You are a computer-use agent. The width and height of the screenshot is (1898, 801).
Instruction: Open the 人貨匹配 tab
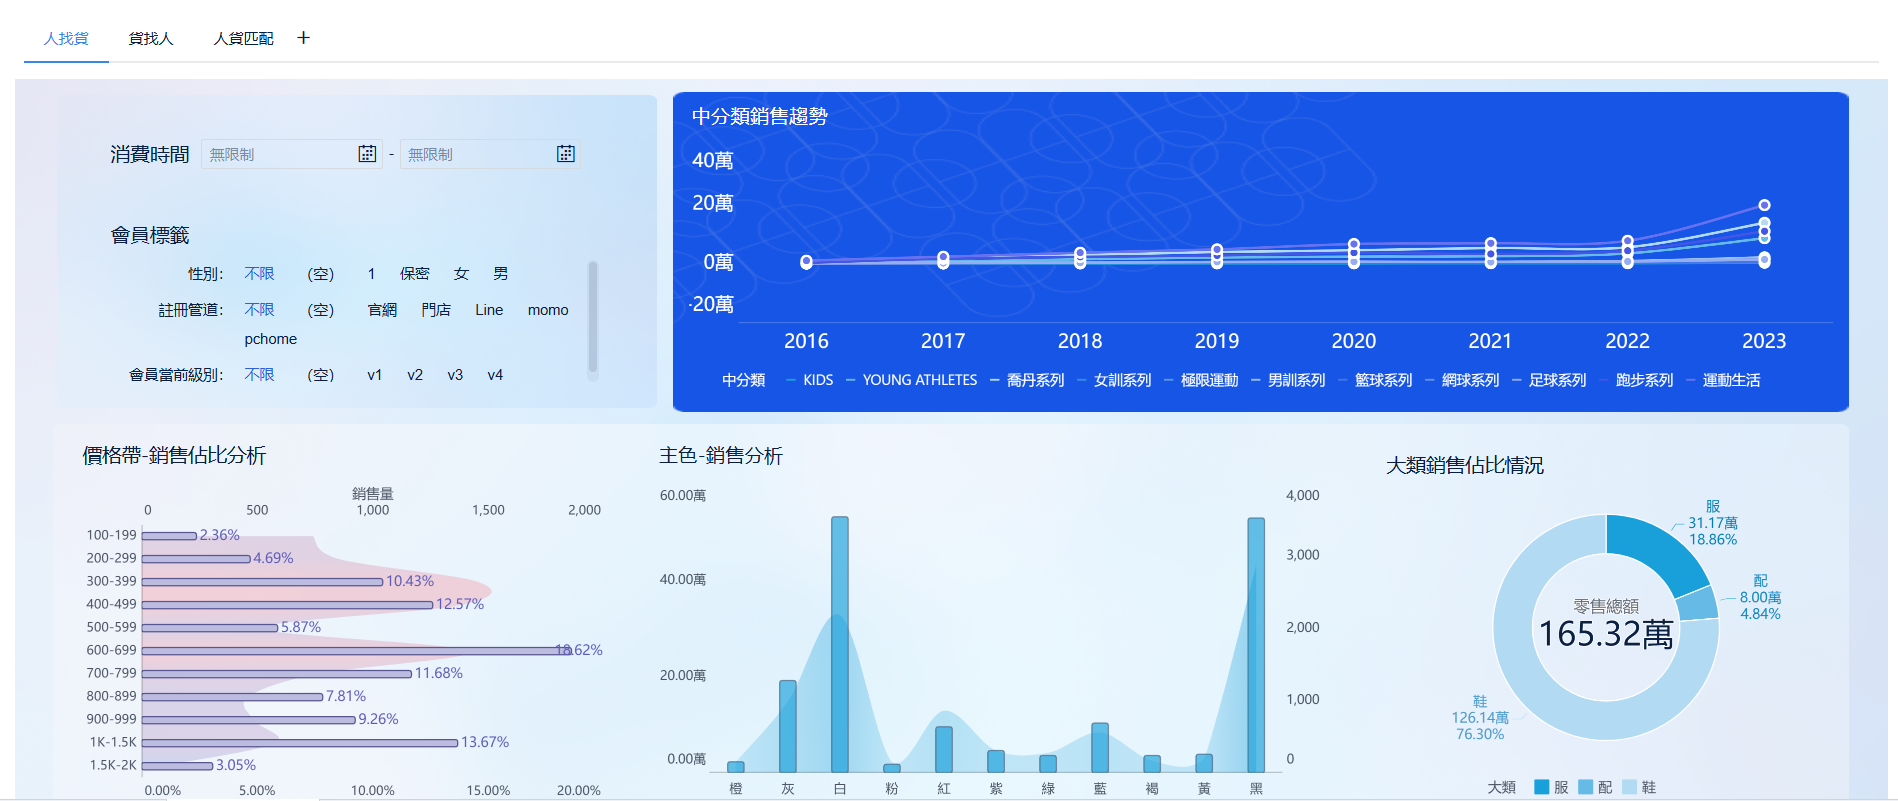(x=243, y=38)
